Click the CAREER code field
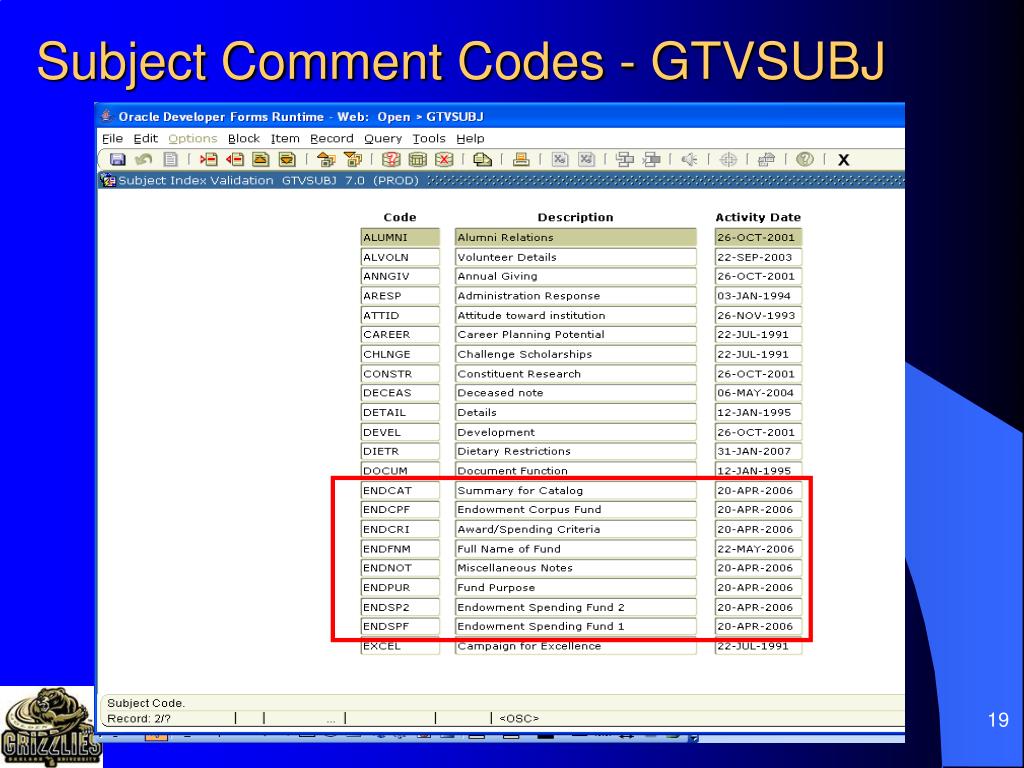1024x768 pixels. 400,334
